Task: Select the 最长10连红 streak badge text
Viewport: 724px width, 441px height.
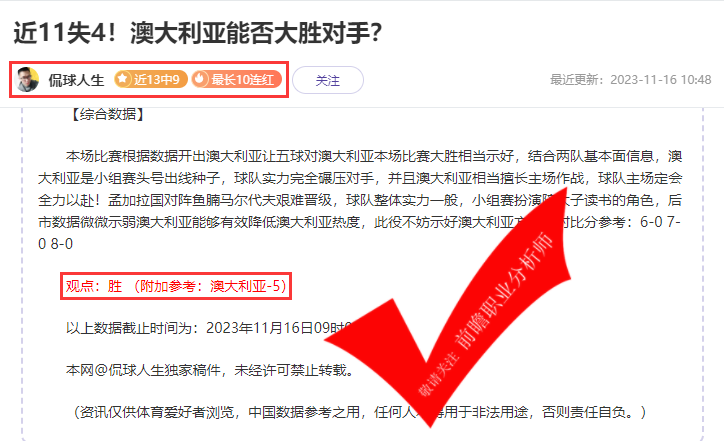Action: click(243, 79)
